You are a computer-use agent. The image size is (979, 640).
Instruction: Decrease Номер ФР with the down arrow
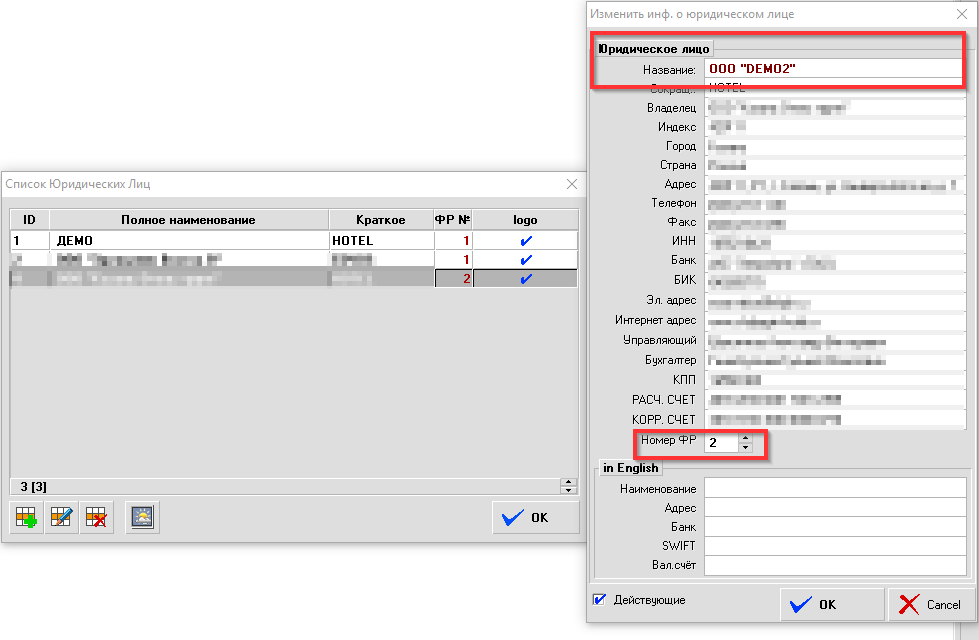(x=743, y=447)
